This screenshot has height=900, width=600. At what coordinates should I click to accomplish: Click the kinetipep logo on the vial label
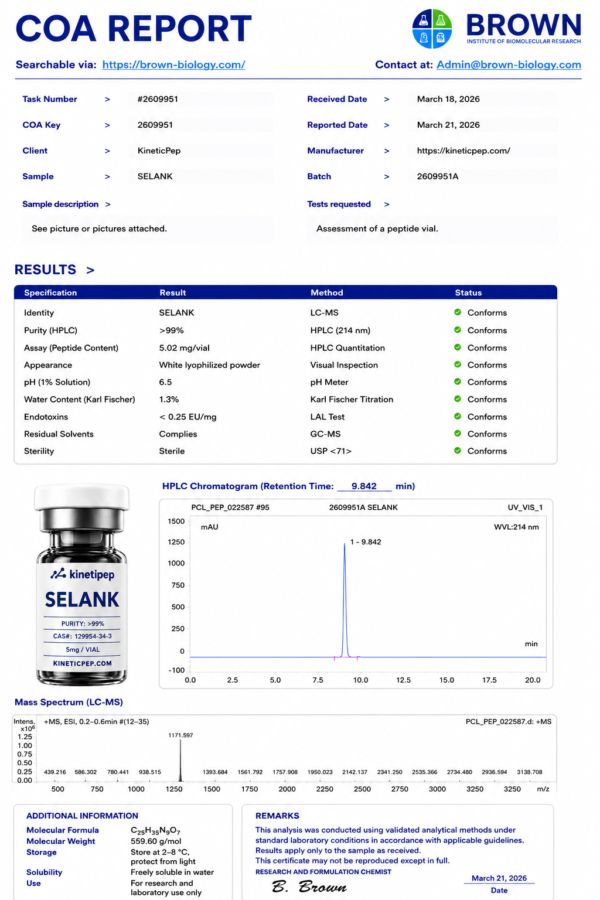click(x=82, y=574)
